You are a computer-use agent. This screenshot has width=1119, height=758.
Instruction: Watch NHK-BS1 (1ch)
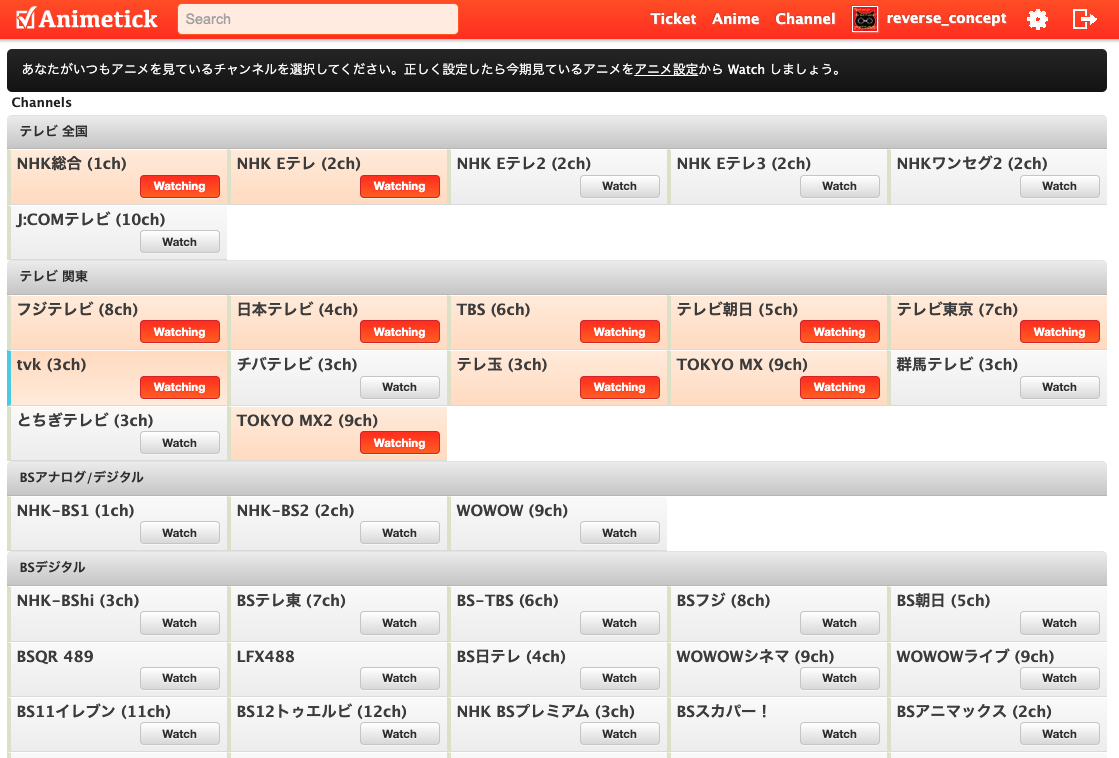point(180,533)
